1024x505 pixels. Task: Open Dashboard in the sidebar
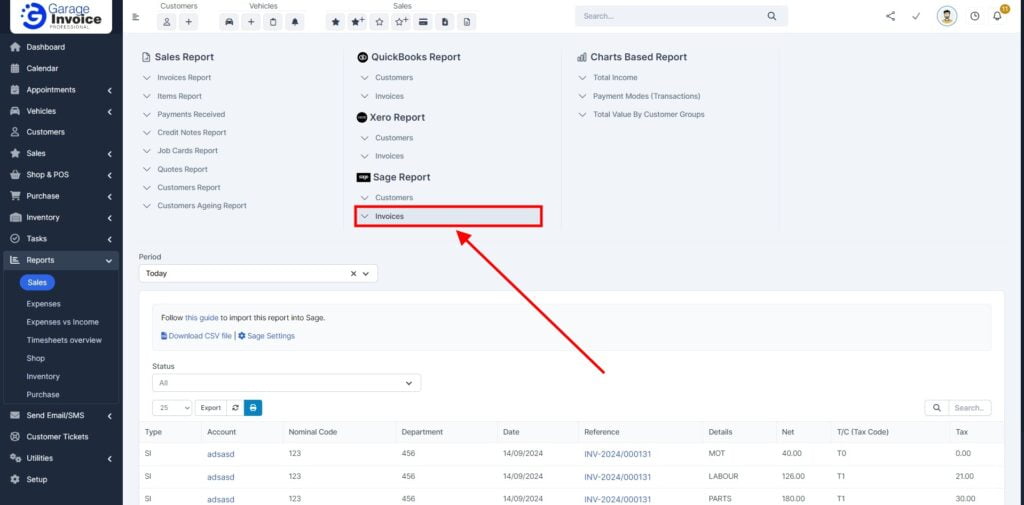[x=46, y=47]
